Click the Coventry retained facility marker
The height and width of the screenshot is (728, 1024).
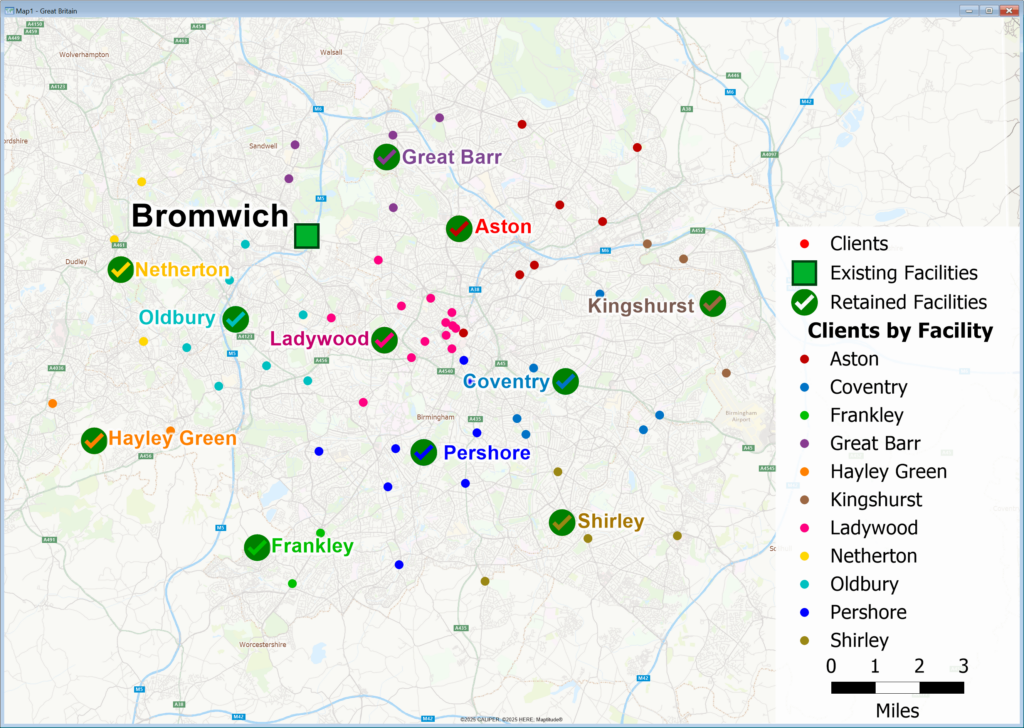coord(566,381)
